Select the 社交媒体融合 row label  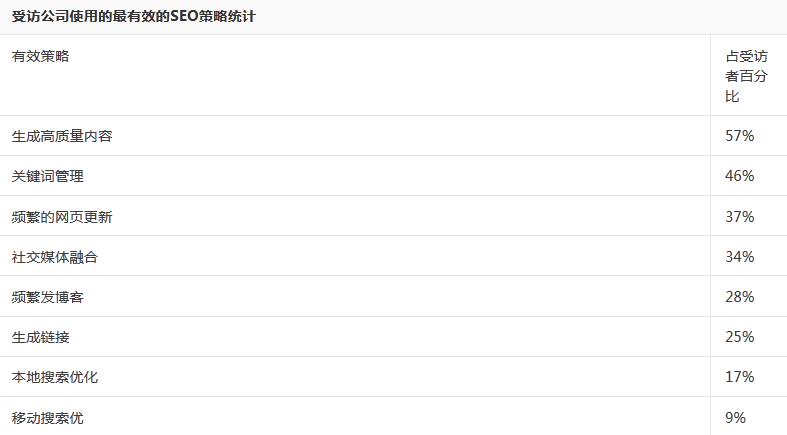click(55, 257)
